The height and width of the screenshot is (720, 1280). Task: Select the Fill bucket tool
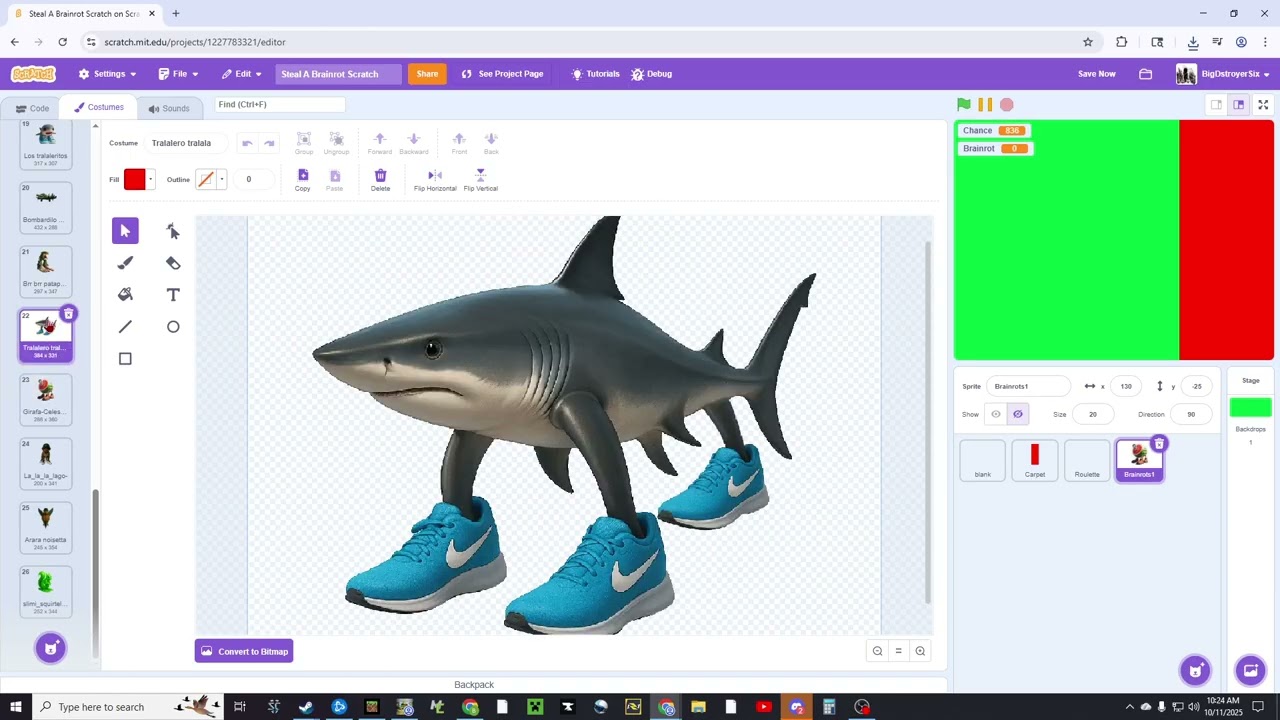125,295
